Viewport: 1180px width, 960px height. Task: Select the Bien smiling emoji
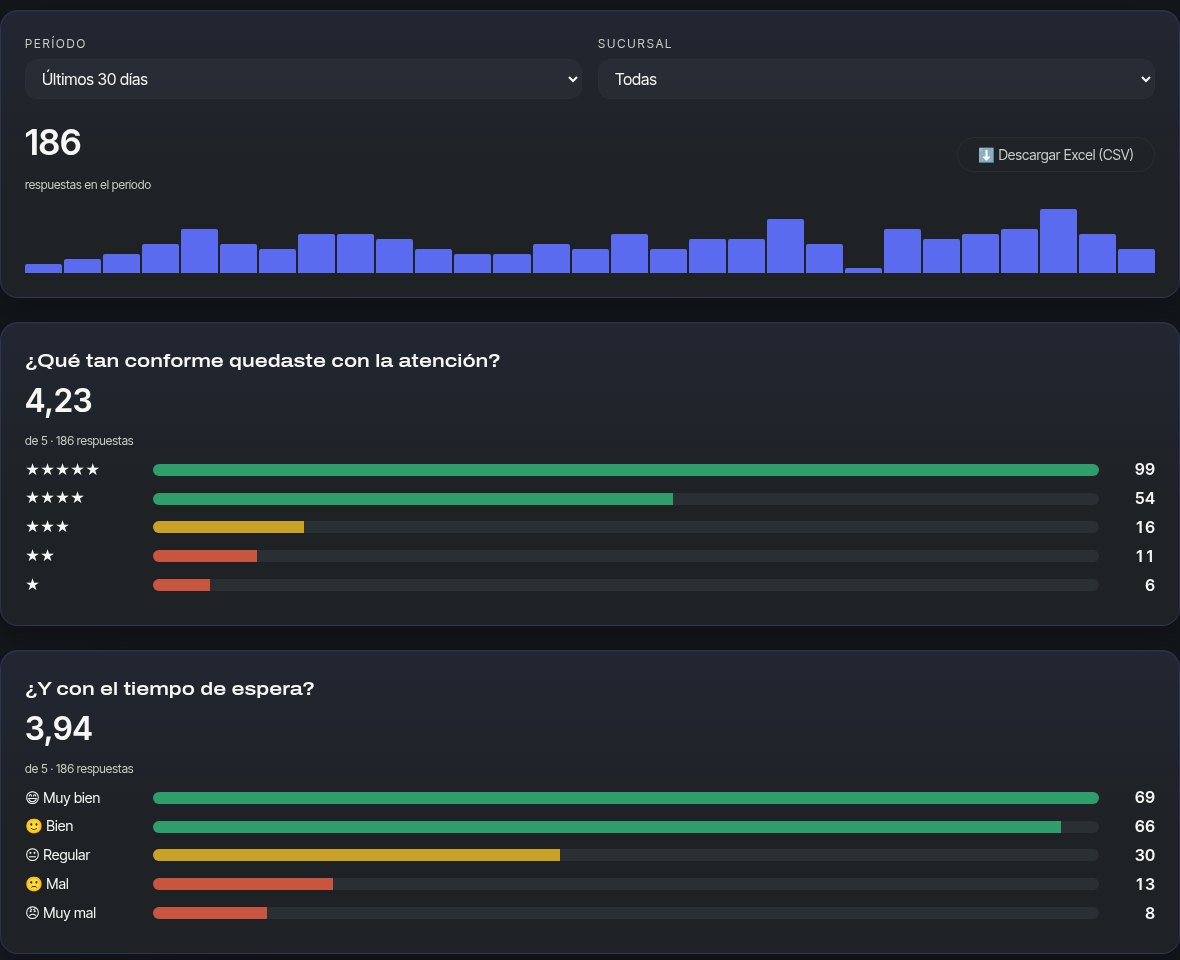[x=33, y=826]
